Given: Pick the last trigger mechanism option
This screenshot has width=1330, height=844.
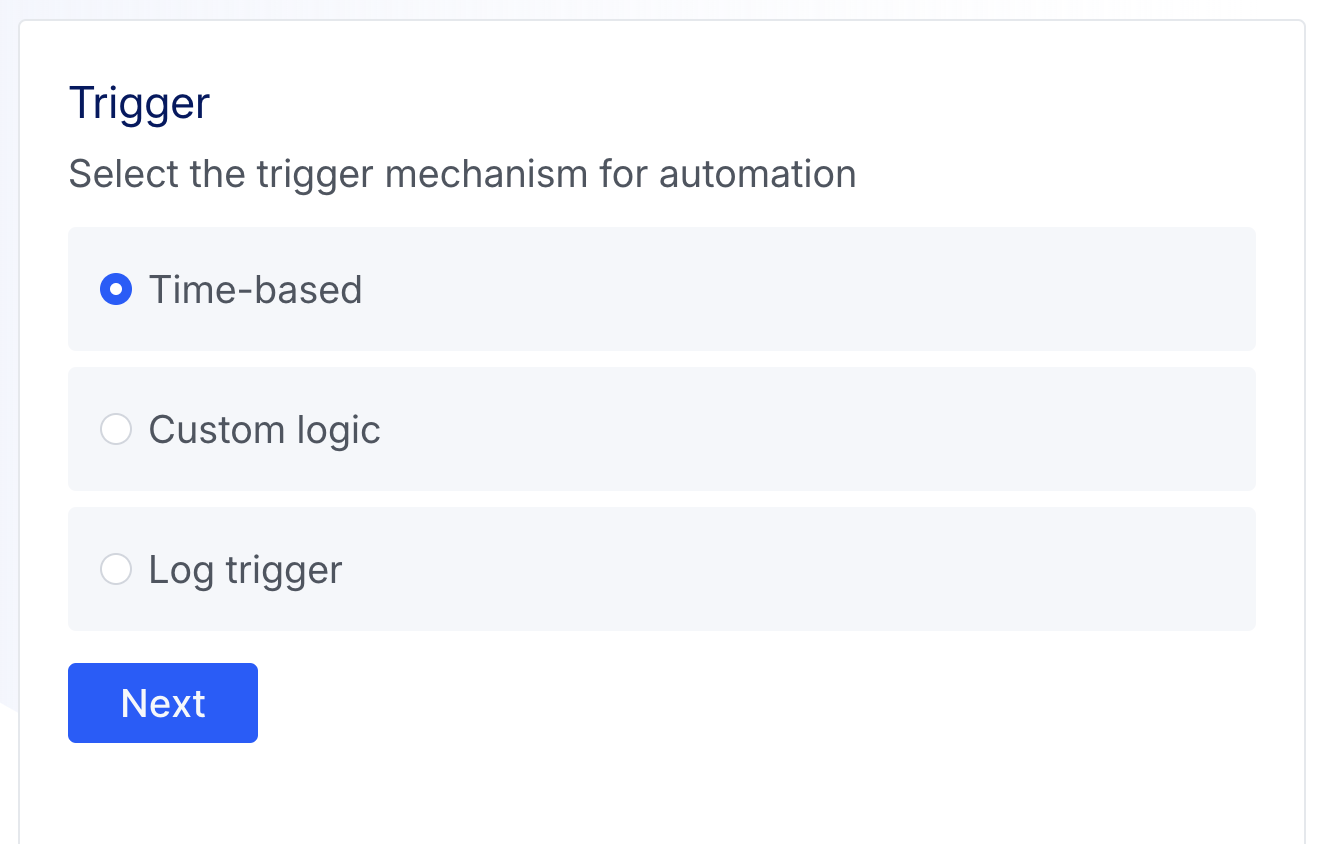Looking at the screenshot, I should (116, 570).
